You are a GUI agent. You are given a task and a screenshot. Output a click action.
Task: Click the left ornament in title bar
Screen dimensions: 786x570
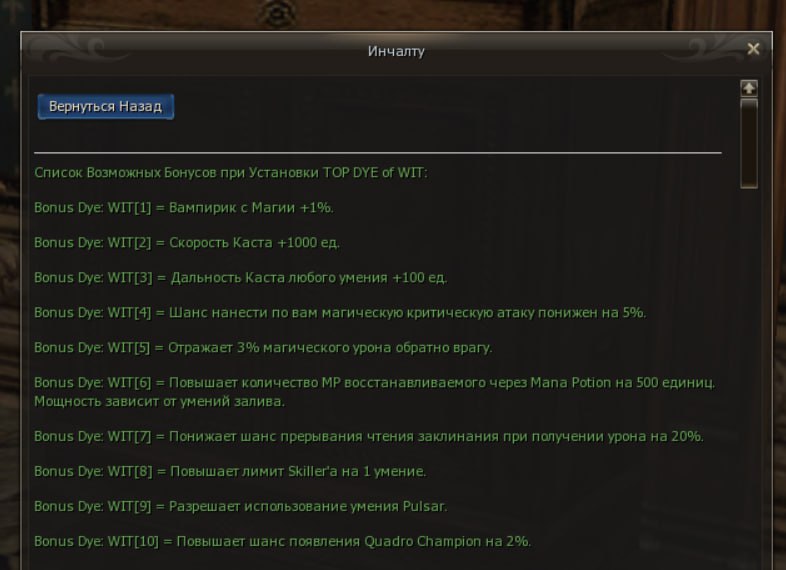75,50
